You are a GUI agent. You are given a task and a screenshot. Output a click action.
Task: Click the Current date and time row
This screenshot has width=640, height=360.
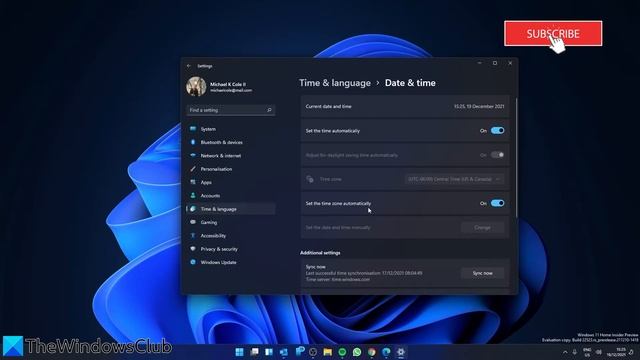tap(405, 107)
